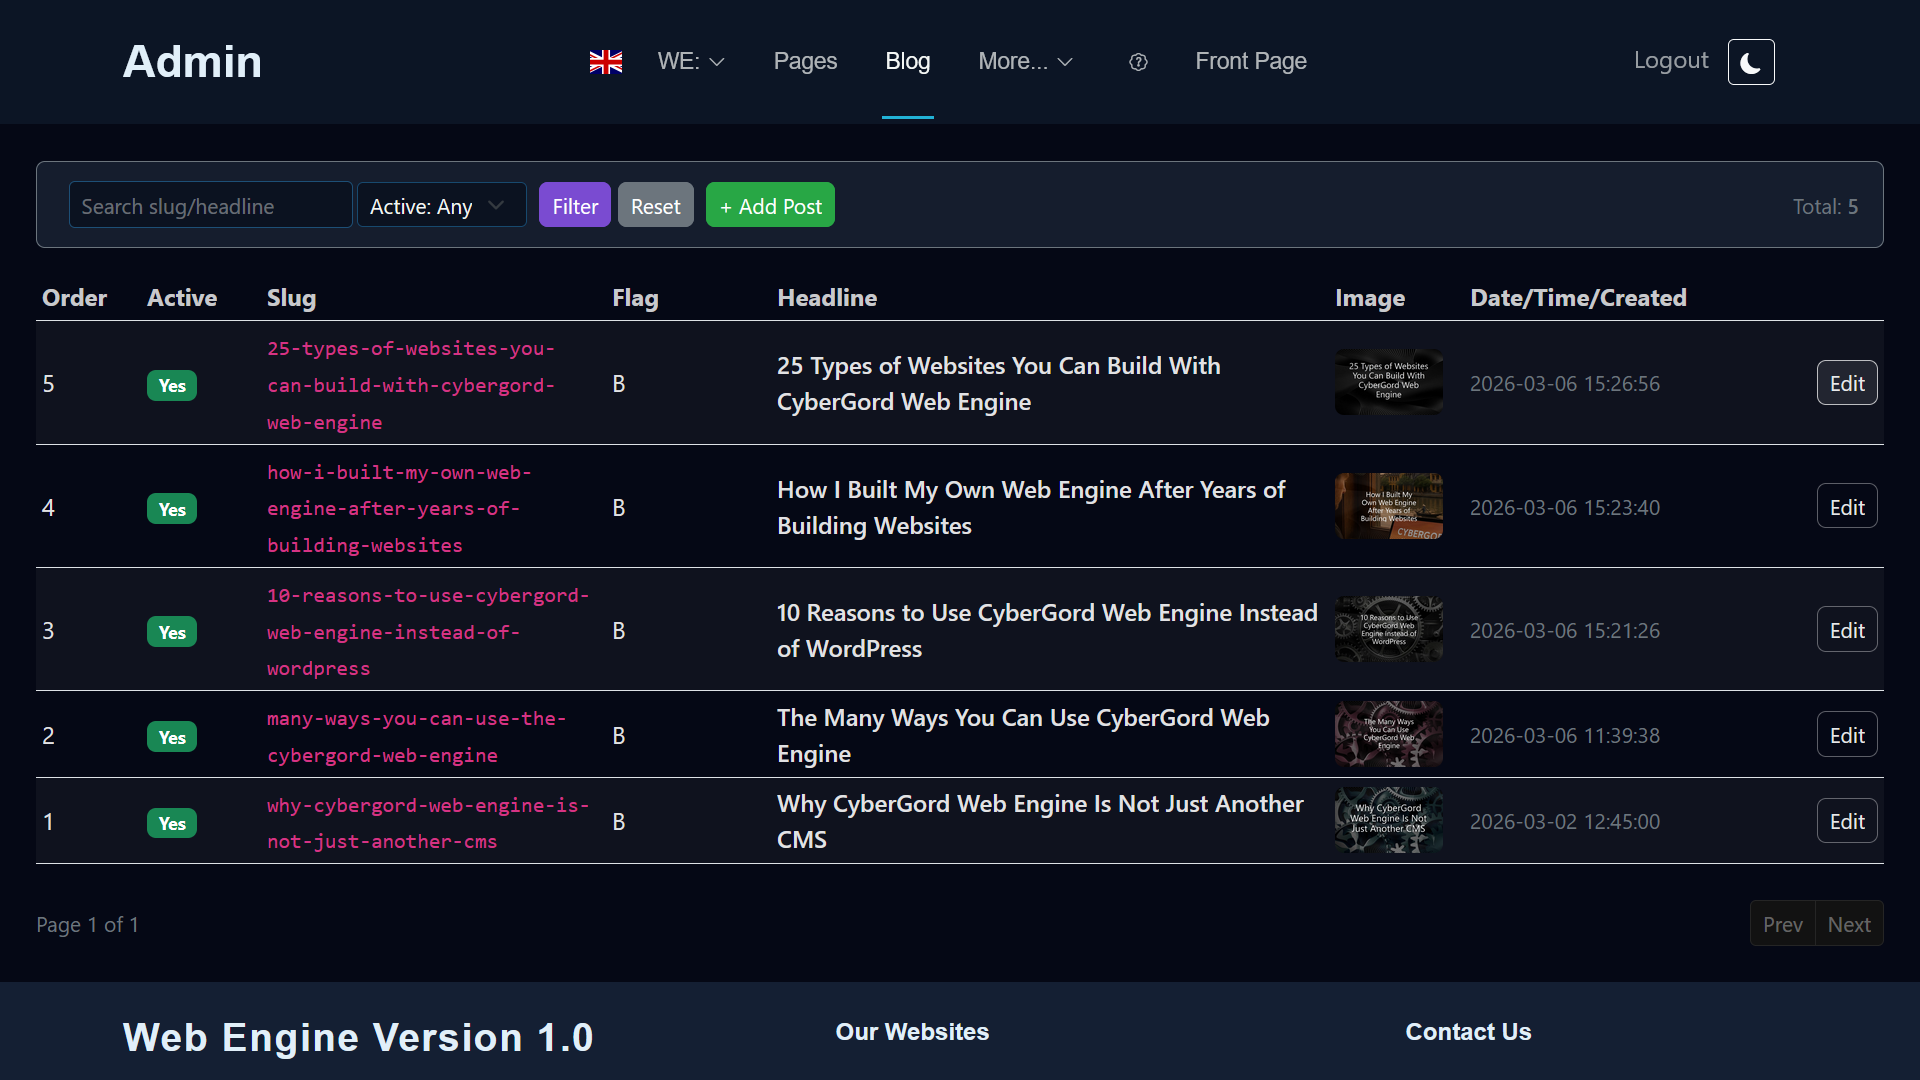Click the Order column header

(74, 297)
